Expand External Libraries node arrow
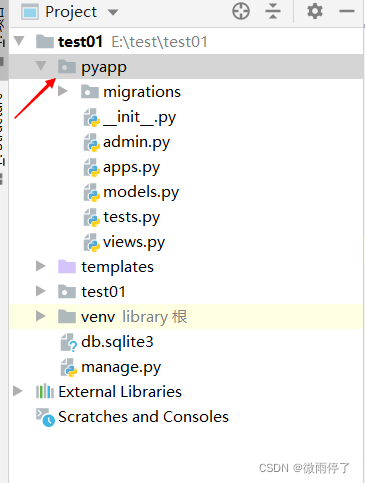365x483 pixels. pyautogui.click(x=18, y=391)
